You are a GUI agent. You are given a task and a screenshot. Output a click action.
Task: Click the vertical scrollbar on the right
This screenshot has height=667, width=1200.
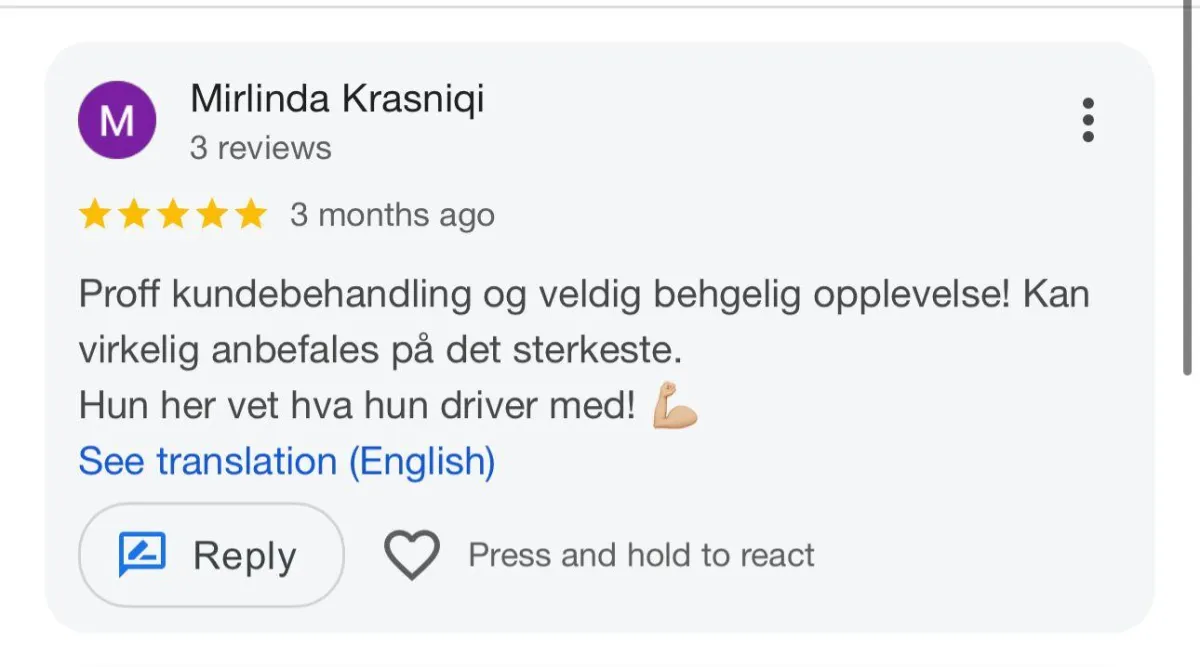1187,190
